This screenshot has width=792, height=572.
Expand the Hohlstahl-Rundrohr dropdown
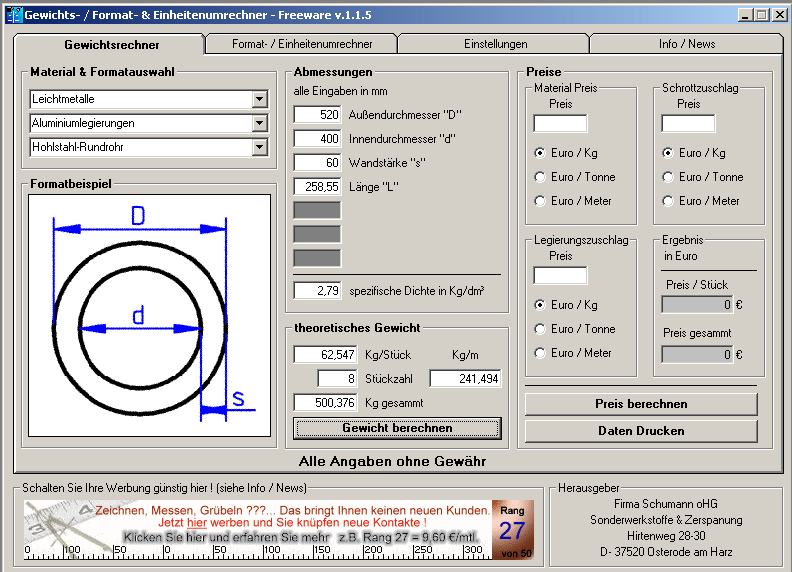pyautogui.click(x=260, y=147)
